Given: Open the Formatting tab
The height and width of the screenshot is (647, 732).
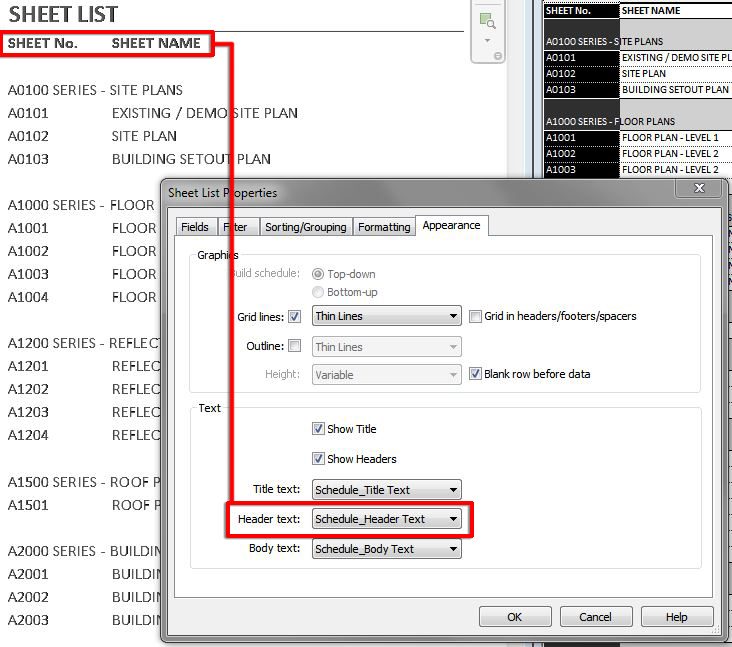Looking at the screenshot, I should pos(384,227).
